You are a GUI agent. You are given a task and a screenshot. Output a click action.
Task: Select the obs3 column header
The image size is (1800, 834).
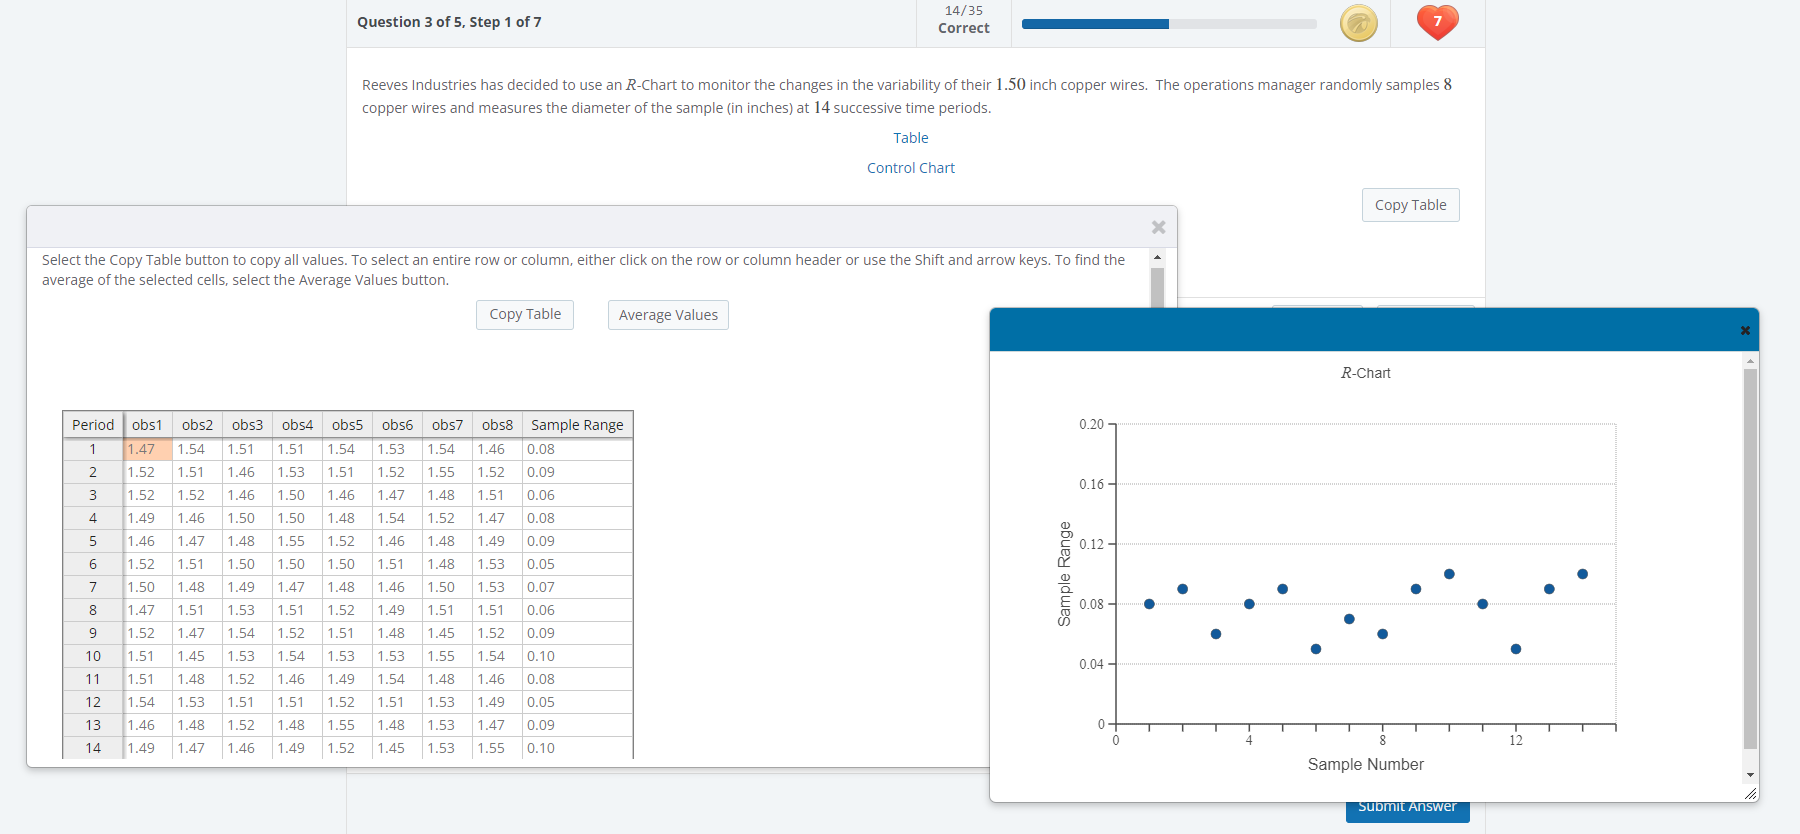pyautogui.click(x=247, y=425)
